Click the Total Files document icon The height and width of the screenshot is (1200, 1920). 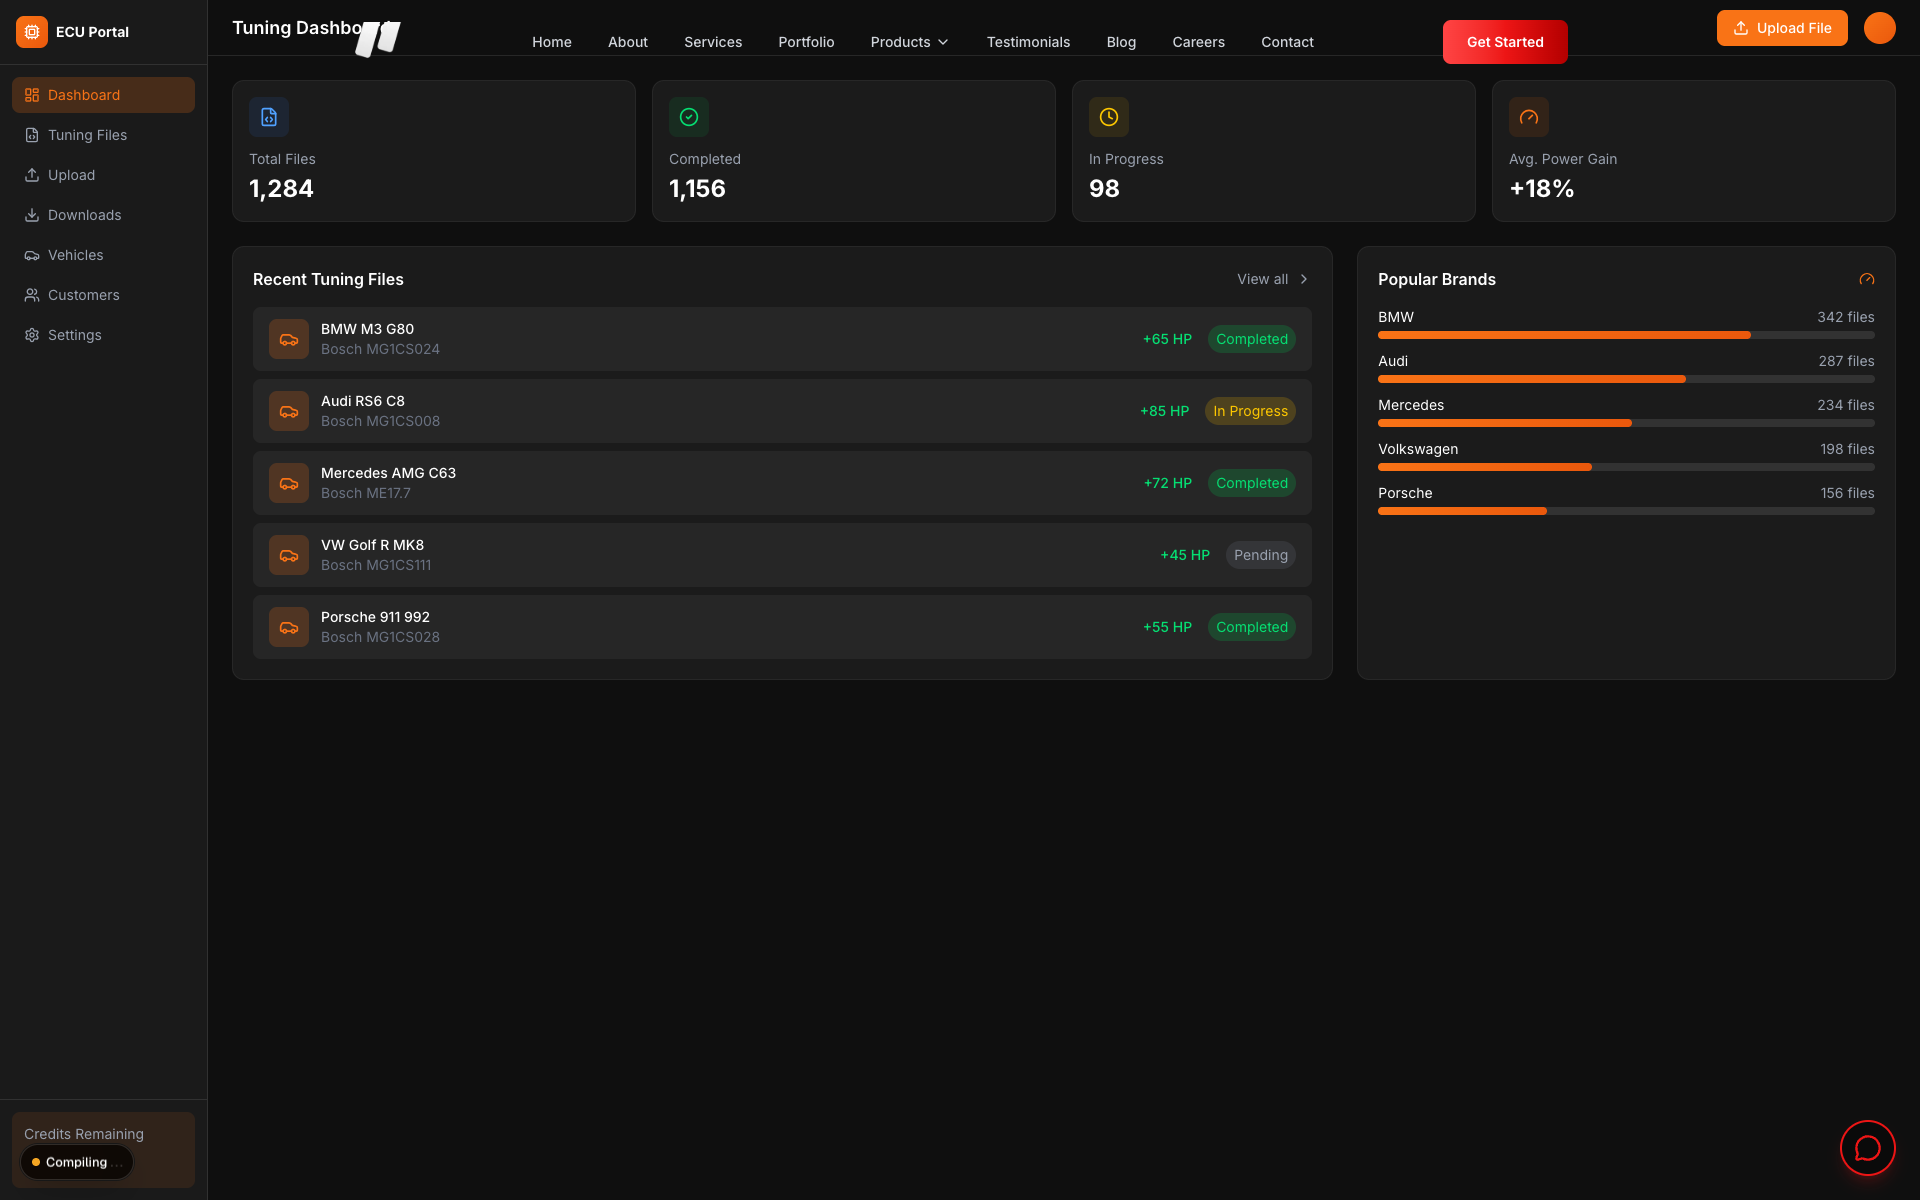pos(269,117)
